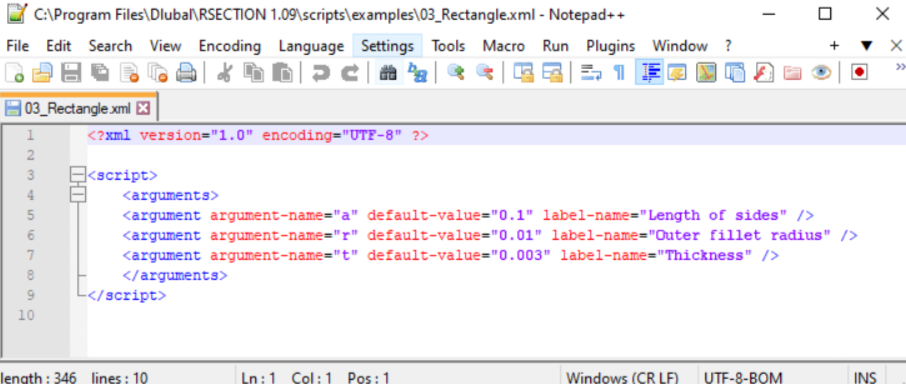
Task: Click the "Length of sides" label text
Action: tap(717, 215)
